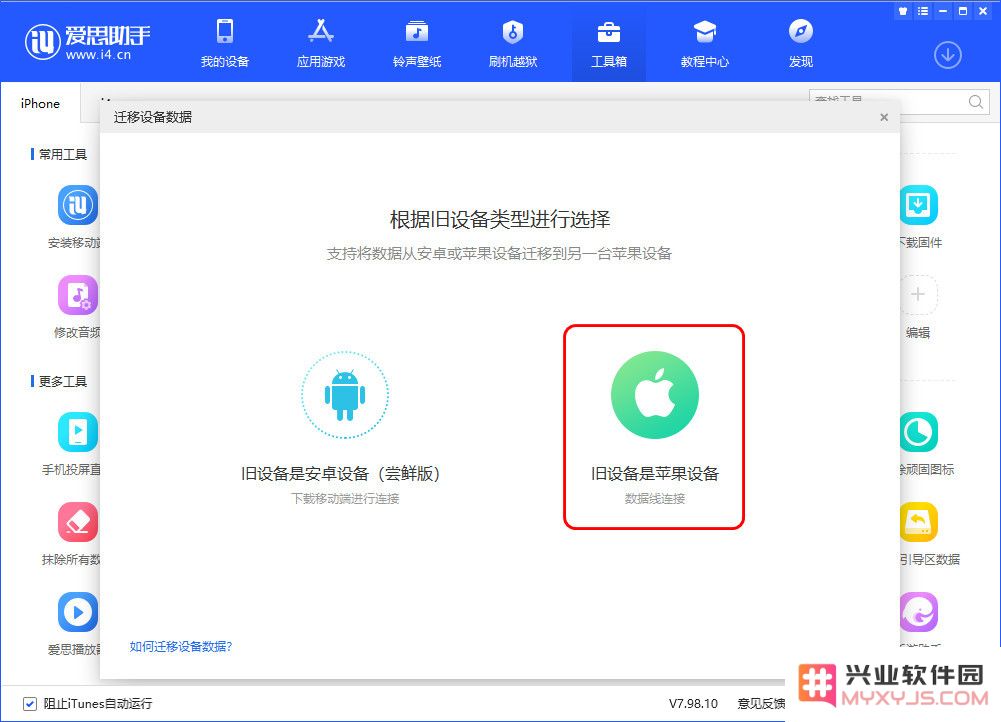Open 如何迁移设备数据 help link
Image resolution: width=1001 pixels, height=722 pixels.
click(181, 647)
